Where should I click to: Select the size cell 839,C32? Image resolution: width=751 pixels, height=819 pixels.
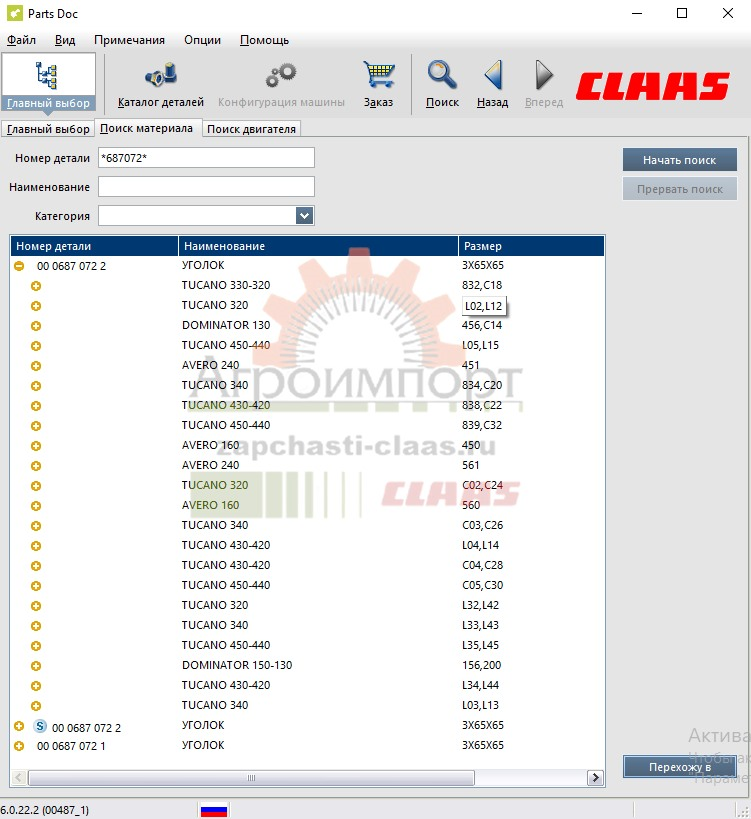tap(482, 425)
